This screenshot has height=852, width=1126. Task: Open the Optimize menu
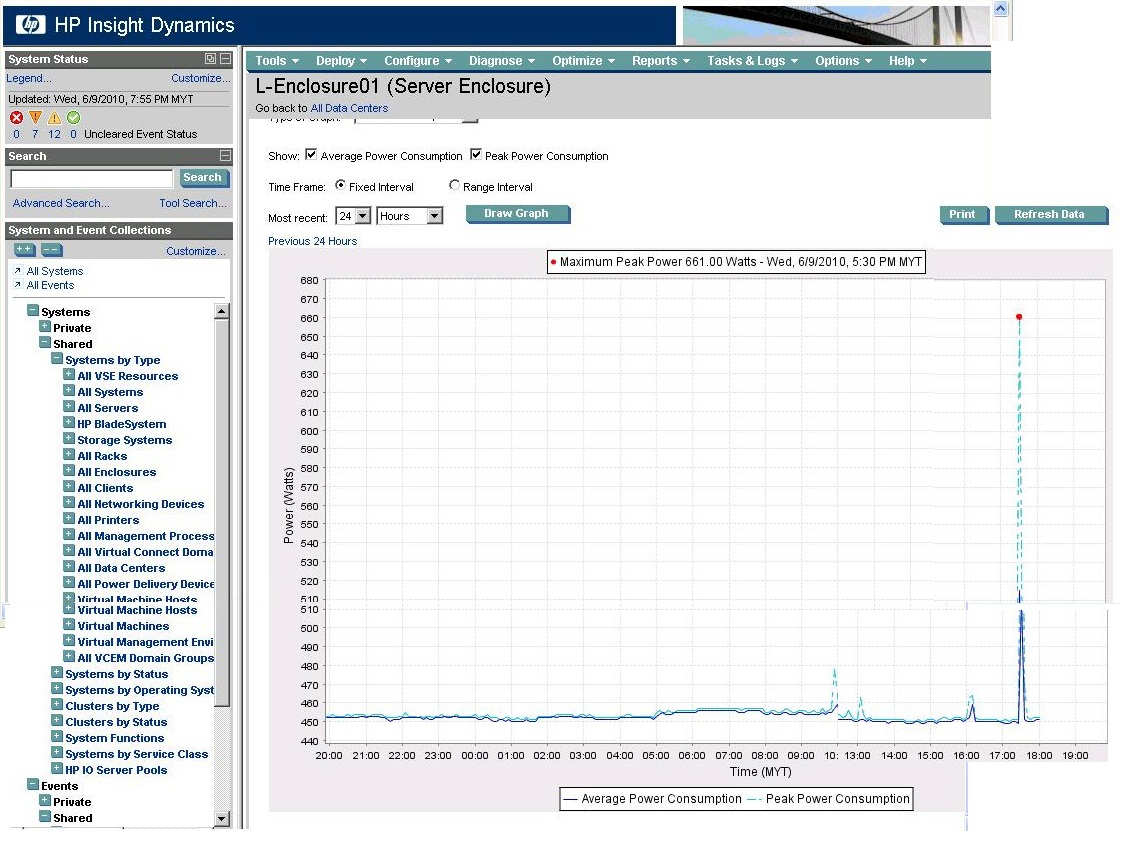583,61
